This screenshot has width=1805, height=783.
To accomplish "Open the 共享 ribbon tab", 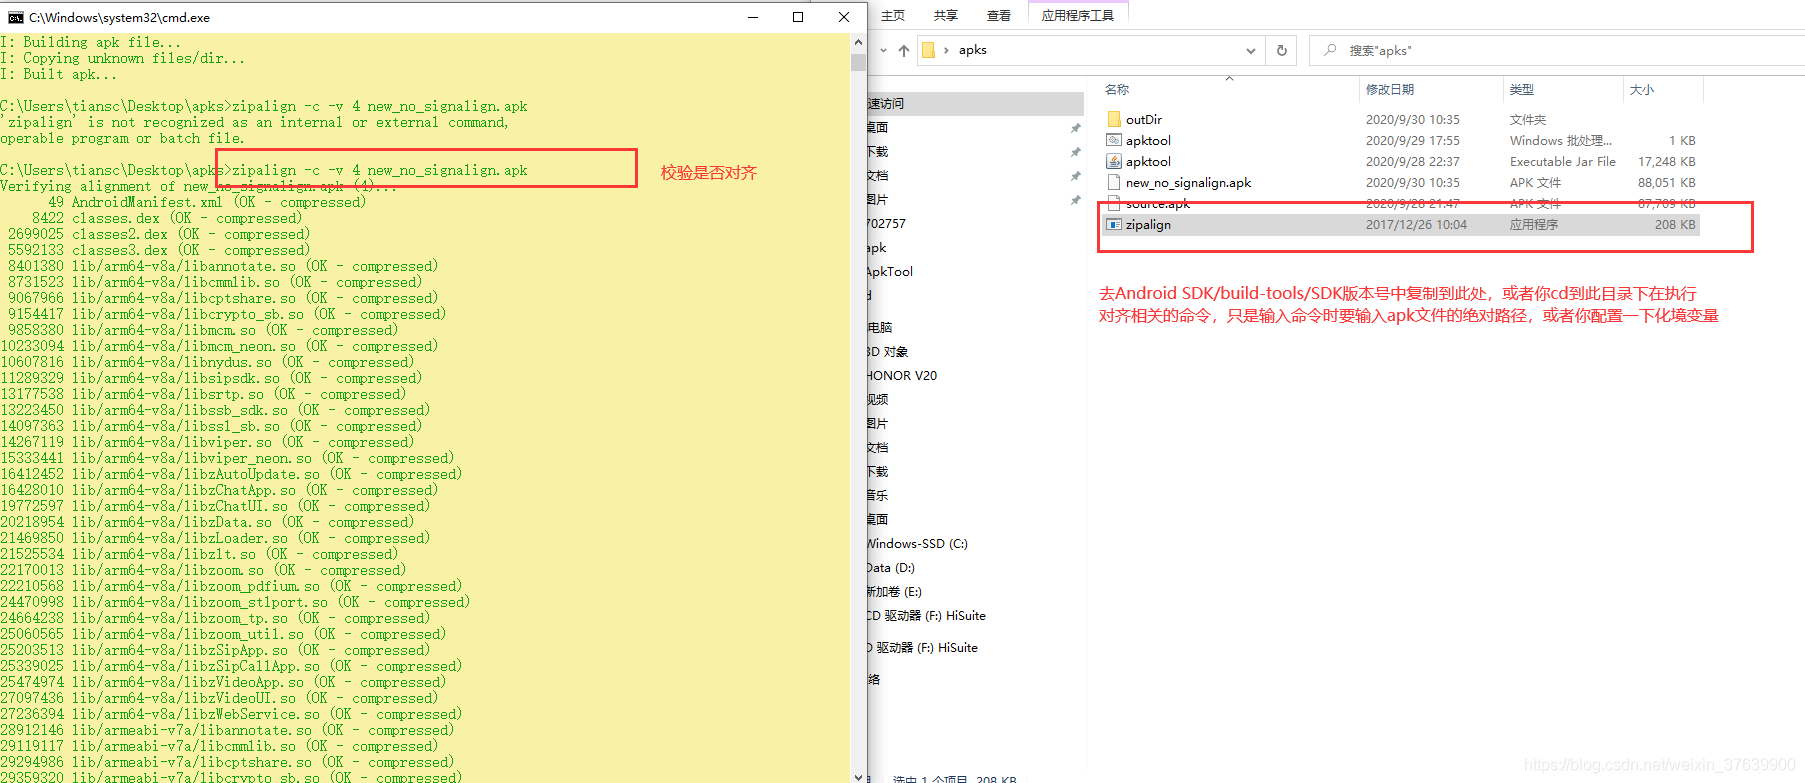I will point(946,15).
